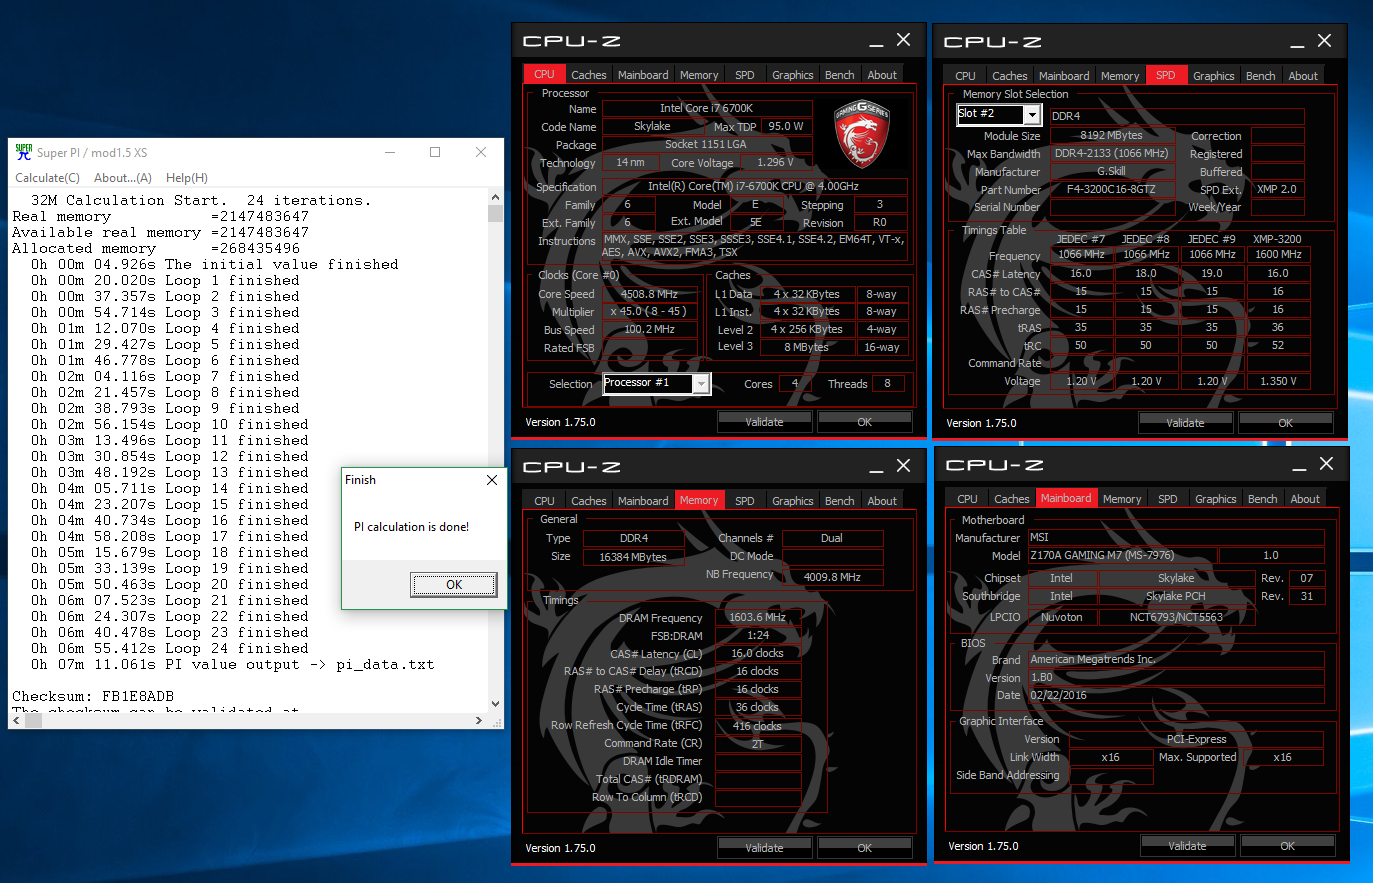The height and width of the screenshot is (883, 1373).
Task: Switch to Caches tab in CPU tab window
Action: [x=588, y=75]
